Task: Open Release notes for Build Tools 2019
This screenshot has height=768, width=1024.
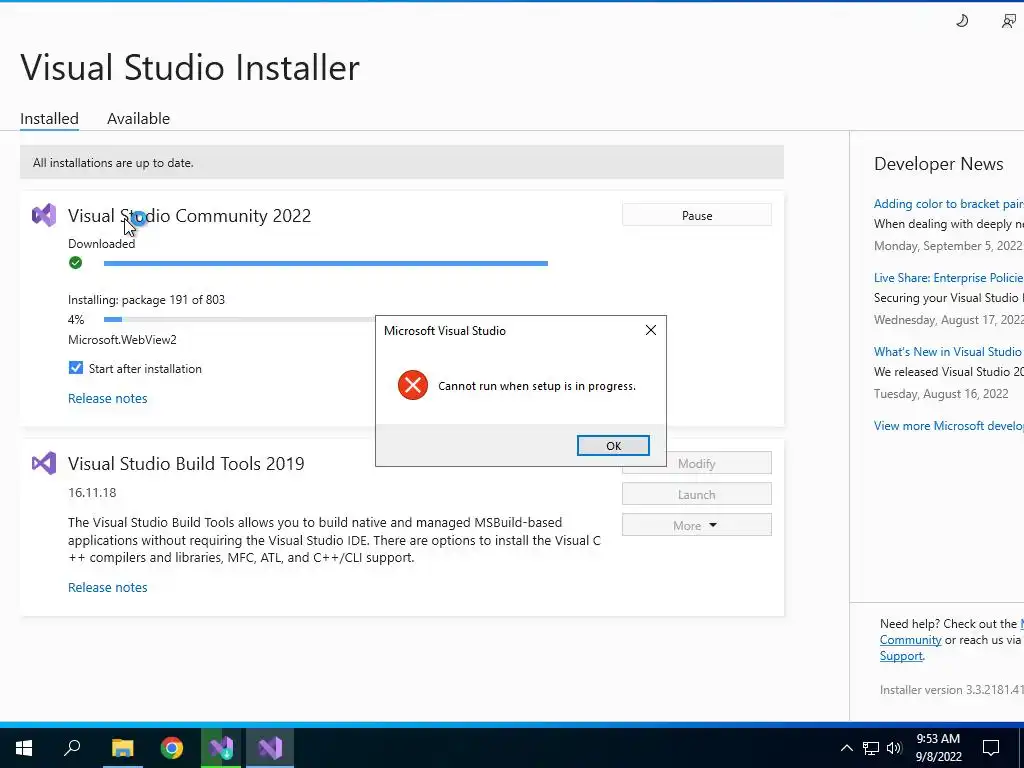Action: (x=108, y=587)
